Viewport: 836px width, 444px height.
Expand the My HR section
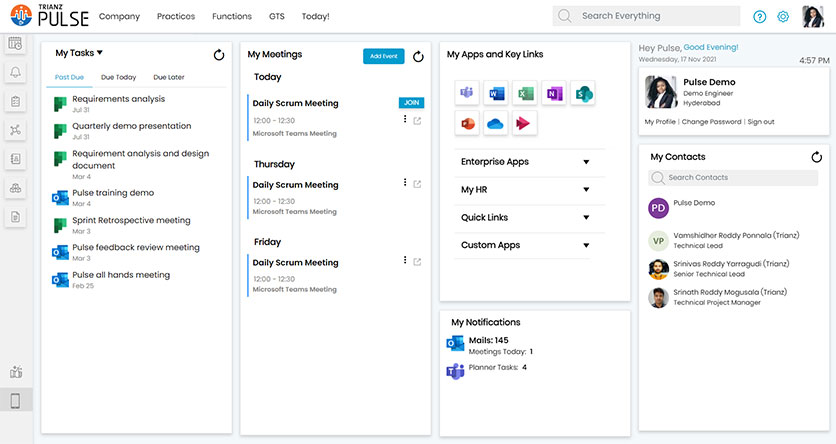pos(529,190)
